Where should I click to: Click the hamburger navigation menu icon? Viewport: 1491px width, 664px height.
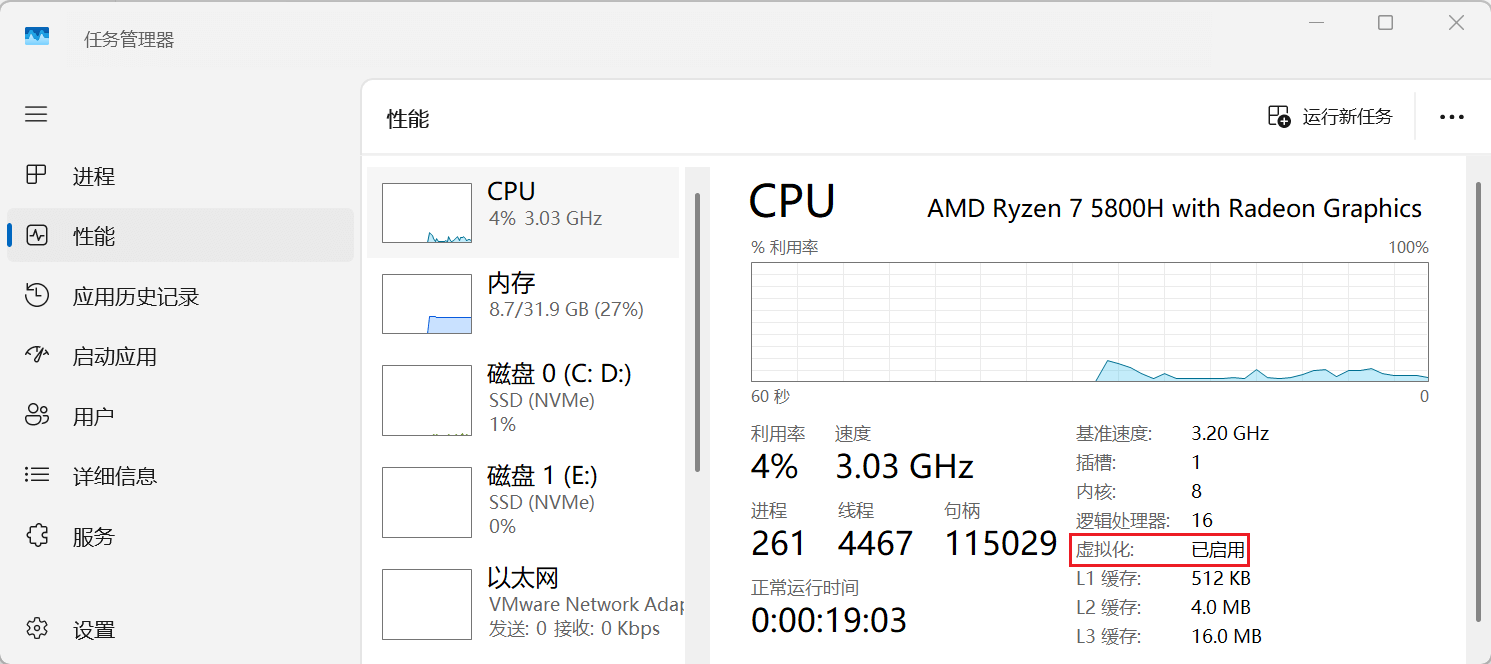pos(36,115)
